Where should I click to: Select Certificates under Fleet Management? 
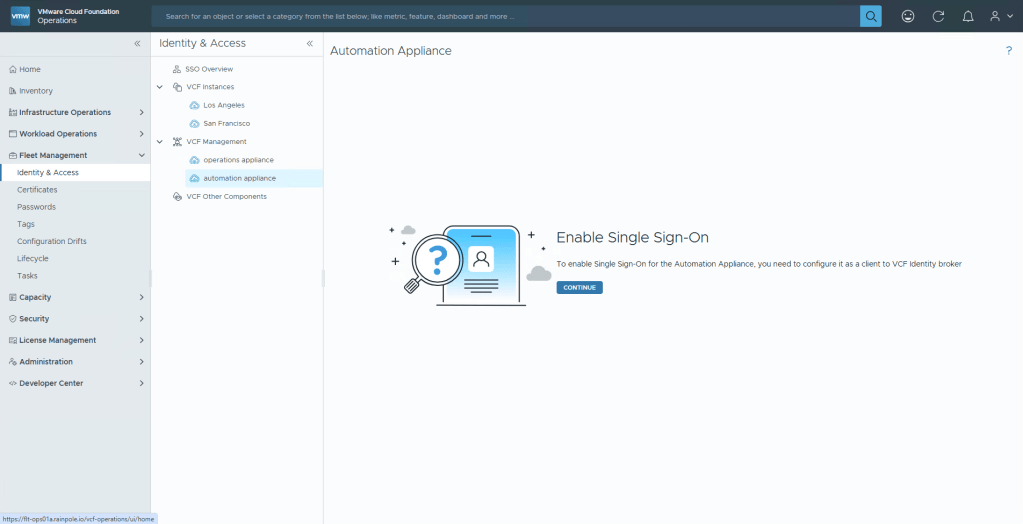click(37, 190)
